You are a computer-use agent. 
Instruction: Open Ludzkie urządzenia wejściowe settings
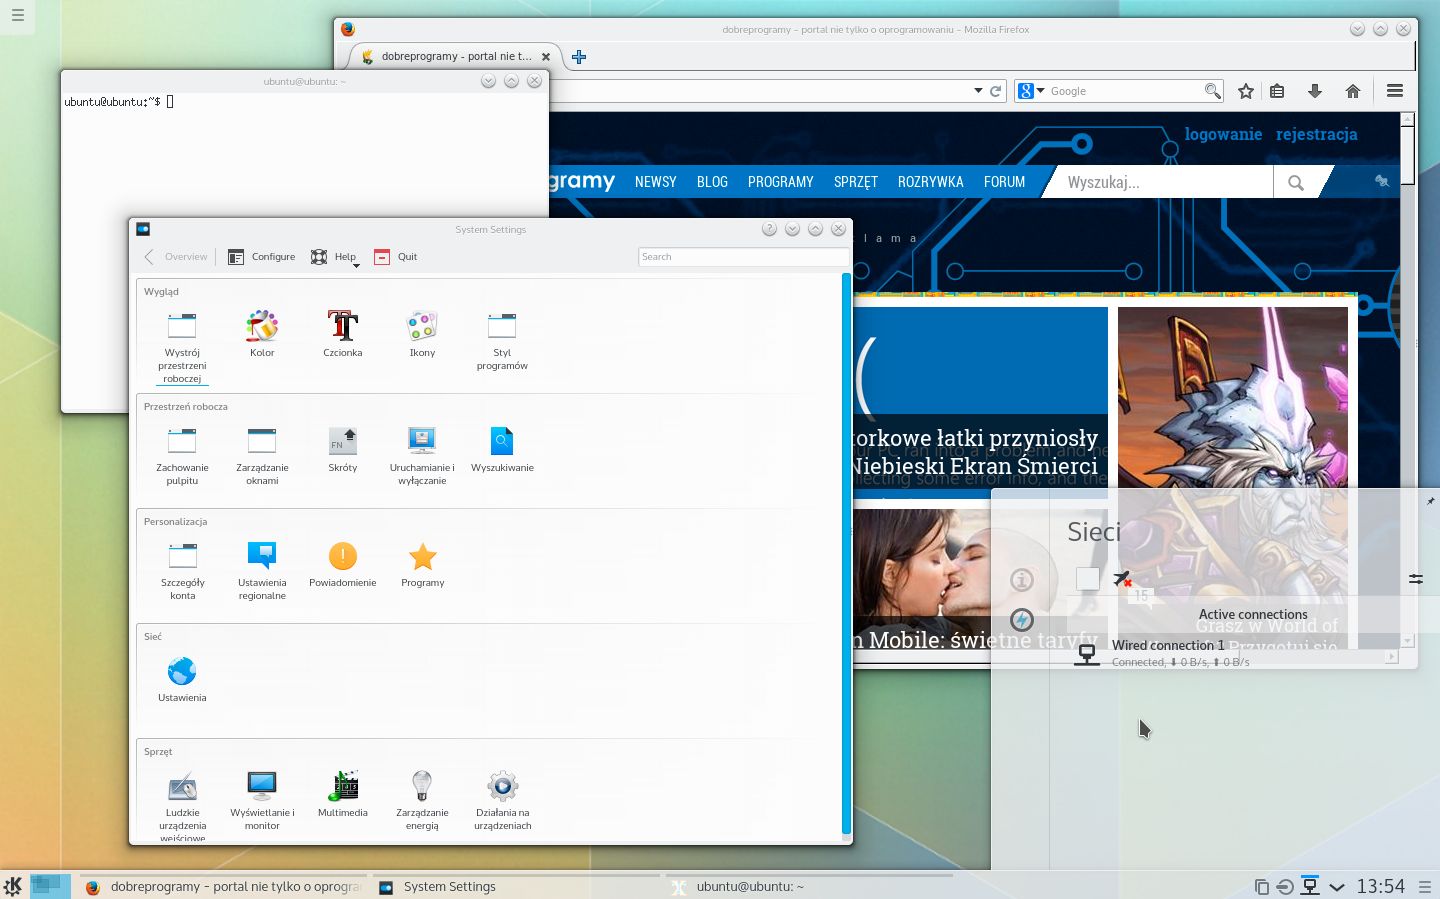(182, 805)
